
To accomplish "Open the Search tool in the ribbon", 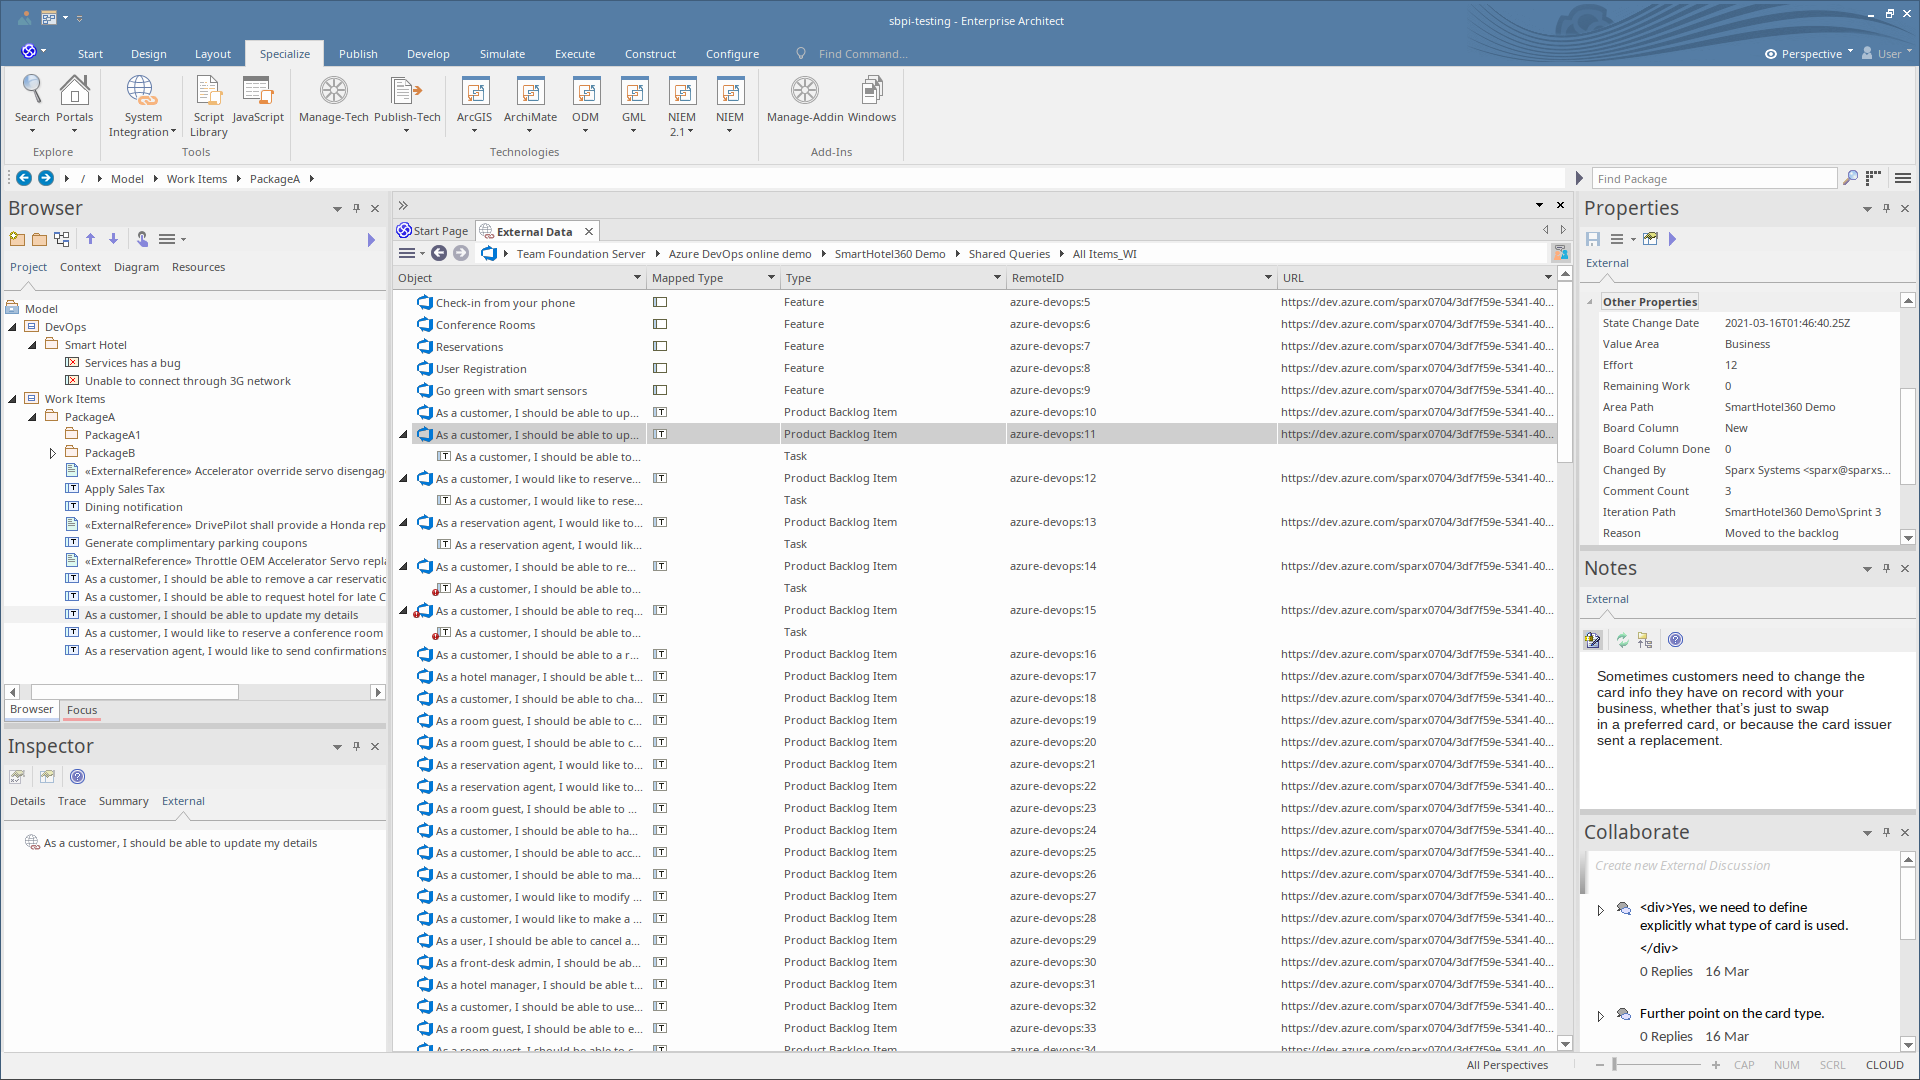I will click(32, 104).
